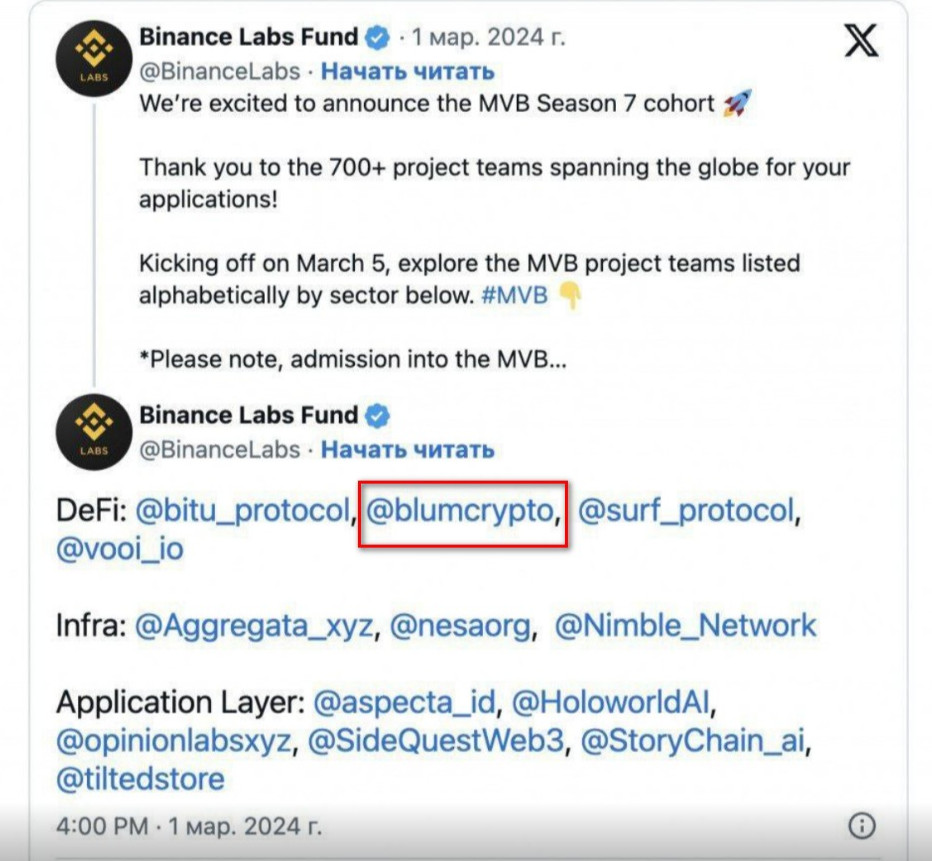Open @vooi_io mention
The height and width of the screenshot is (861, 932).
(120, 549)
